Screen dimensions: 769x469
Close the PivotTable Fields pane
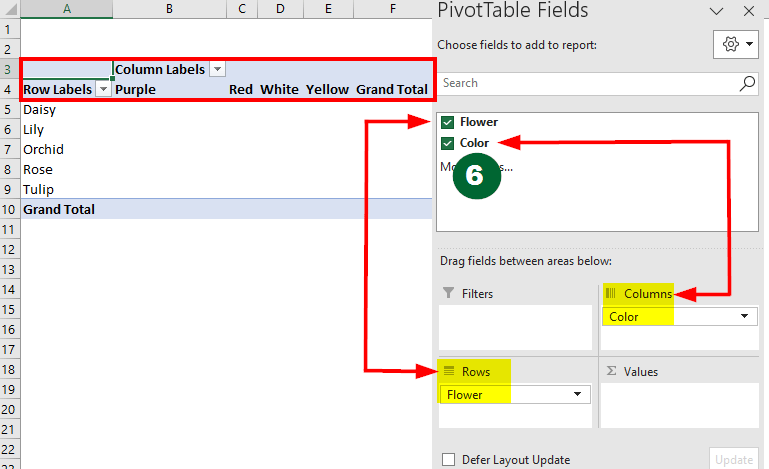748,12
